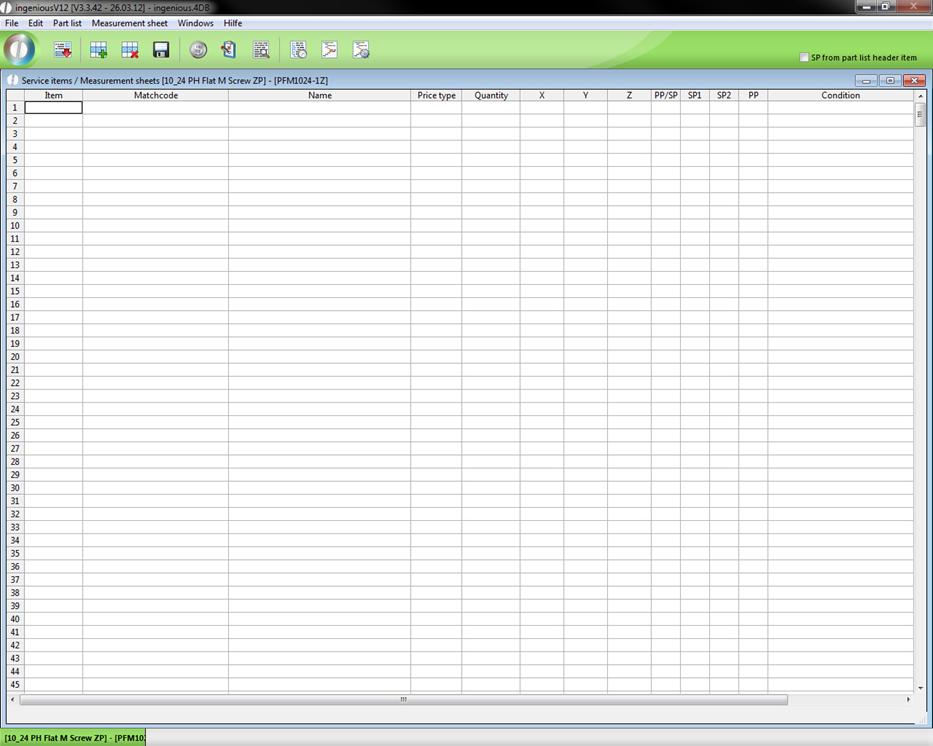Click the import list icon with red arrow
This screenshot has height=746, width=933.
62,50
